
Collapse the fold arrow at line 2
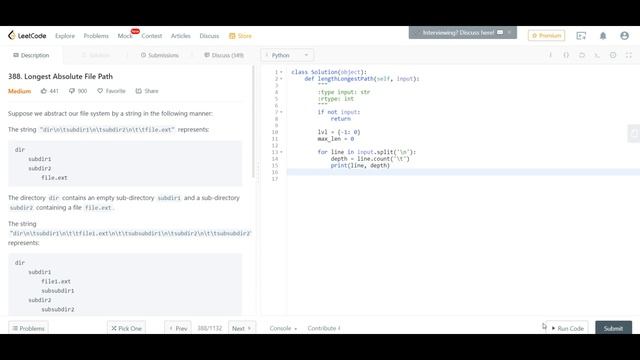coord(281,79)
